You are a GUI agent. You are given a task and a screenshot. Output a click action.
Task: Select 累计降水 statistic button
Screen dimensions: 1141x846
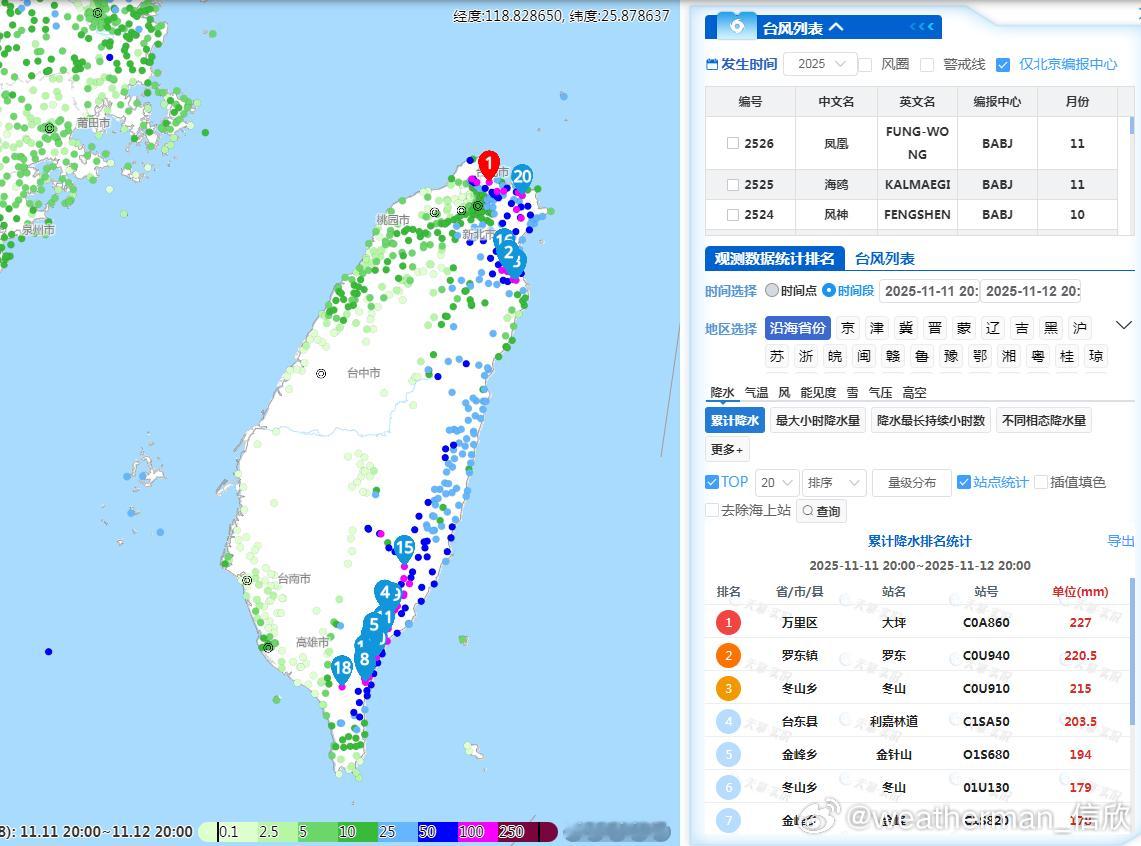click(x=735, y=420)
